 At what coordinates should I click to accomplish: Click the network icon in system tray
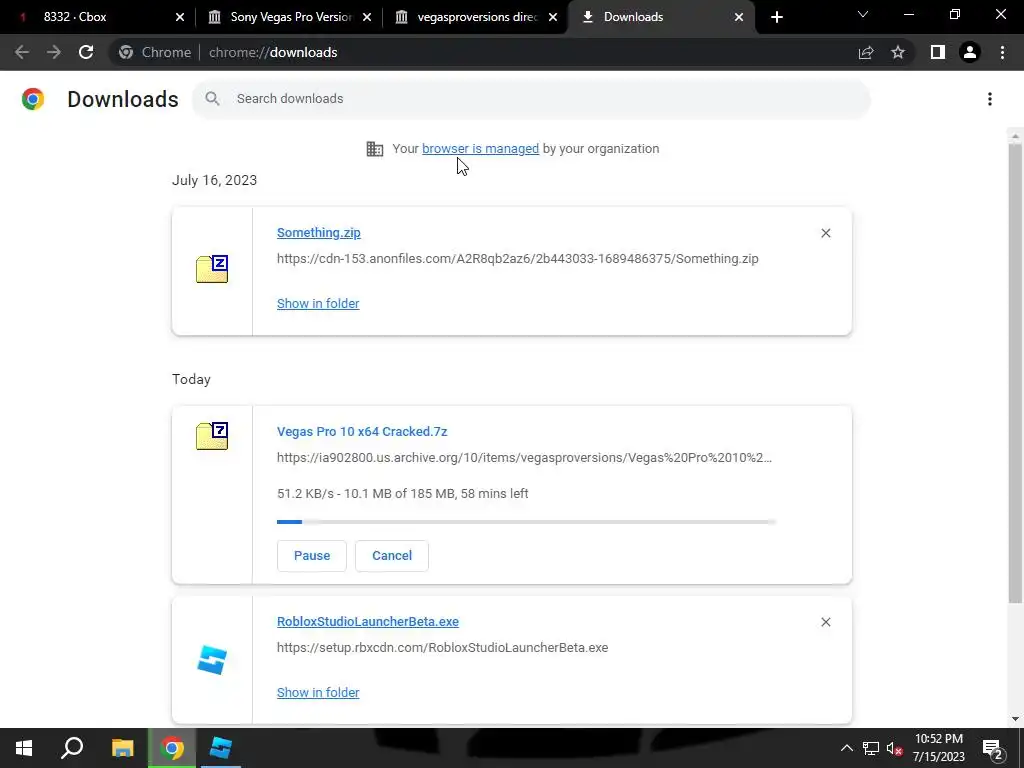tap(871, 748)
